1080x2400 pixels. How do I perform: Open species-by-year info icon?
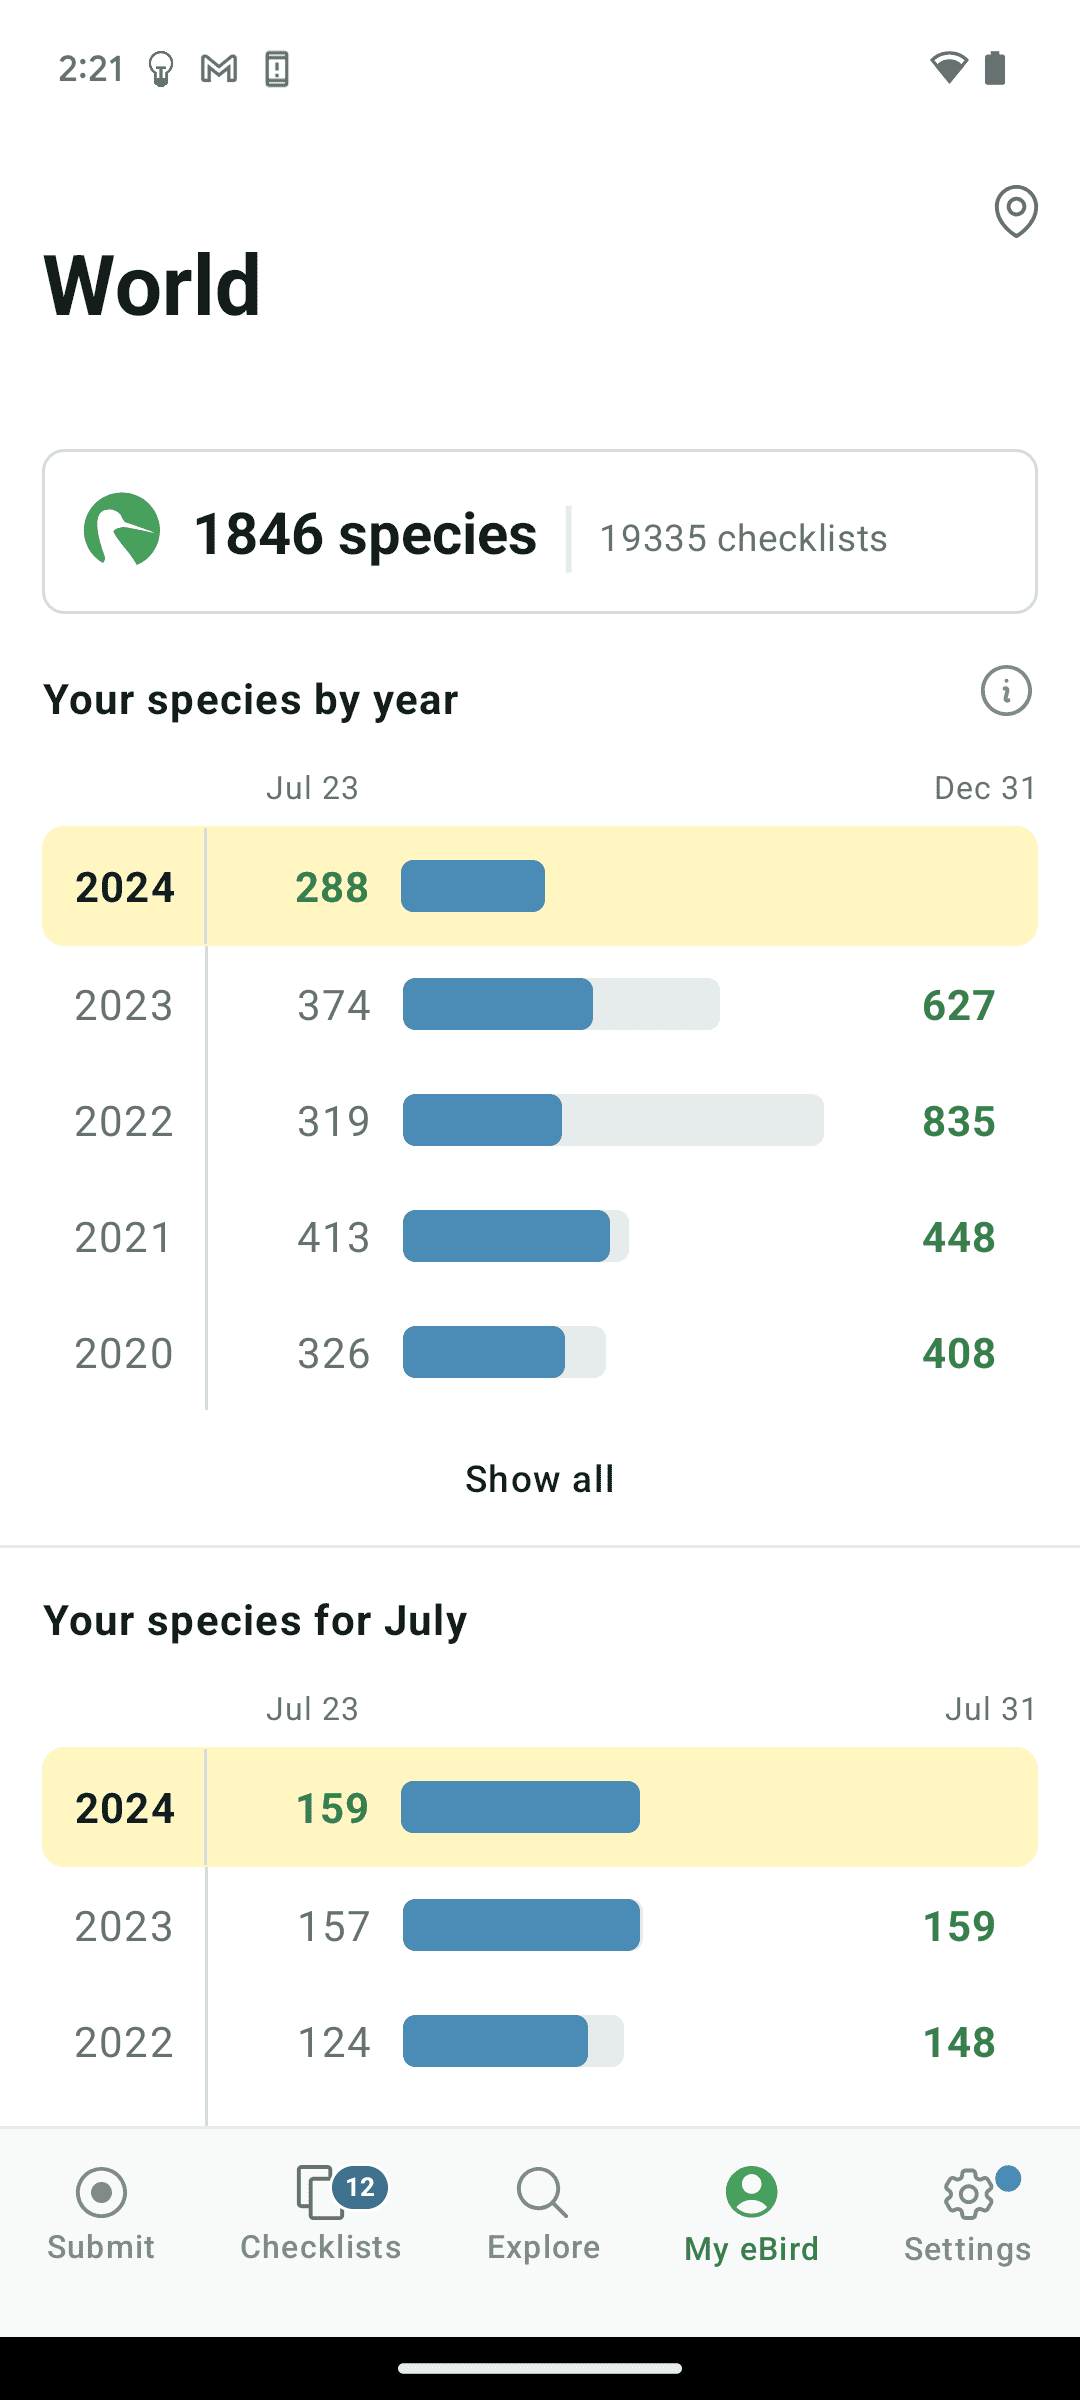click(x=1005, y=691)
